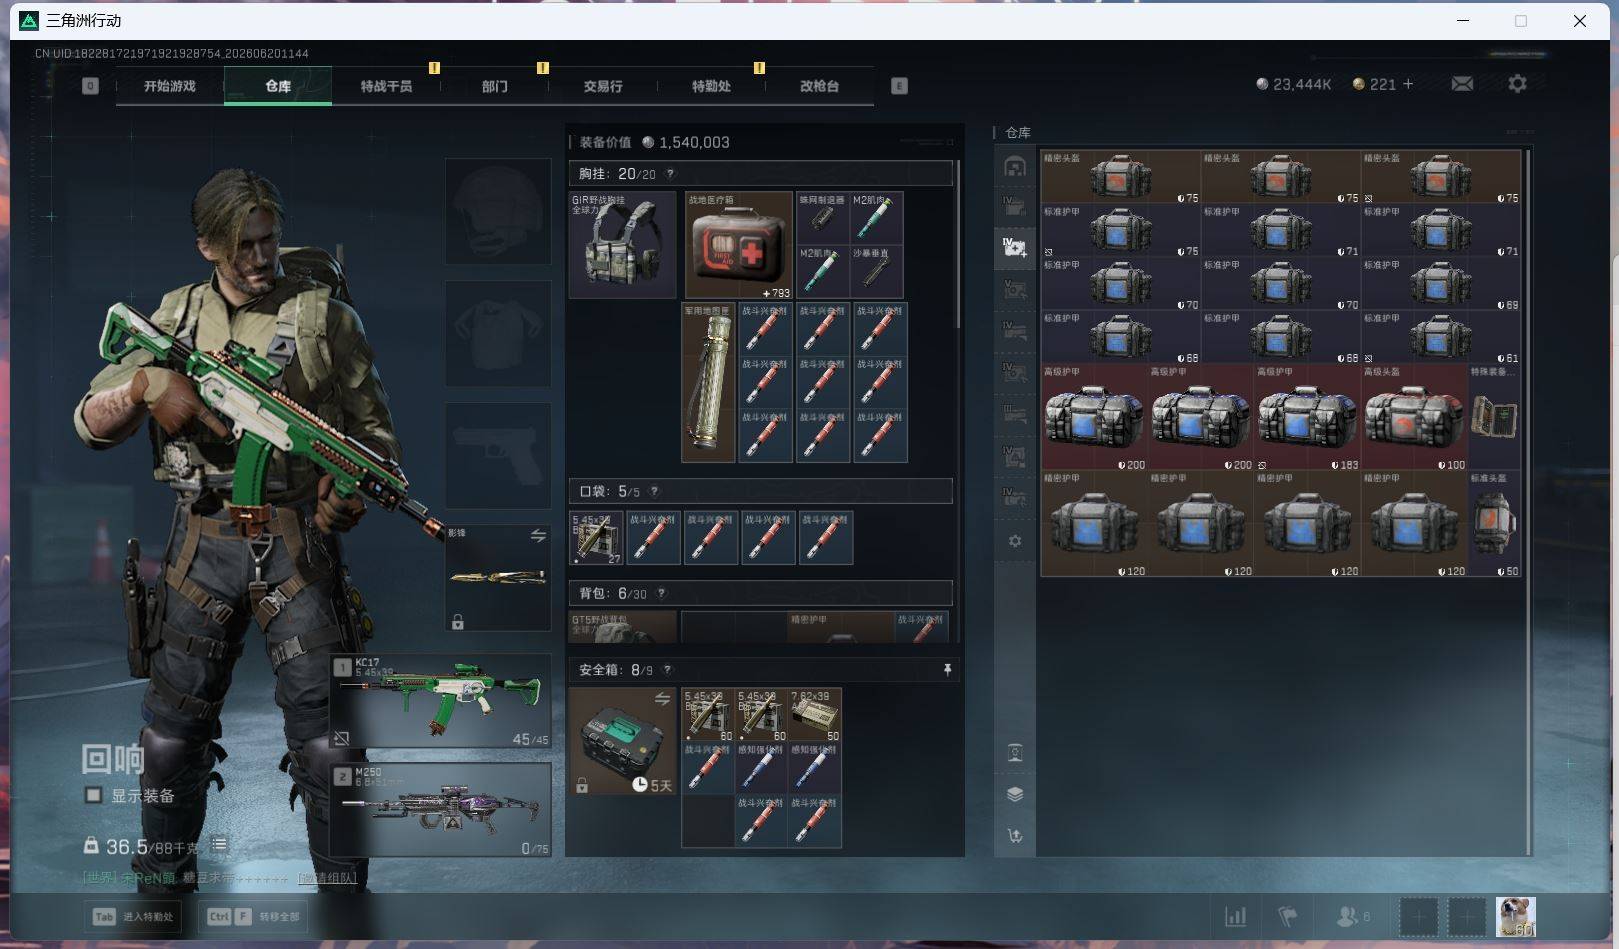Viewport: 1619px width, 949px height.
Task: Open the mail inbox envelope icon
Action: (x=1462, y=84)
